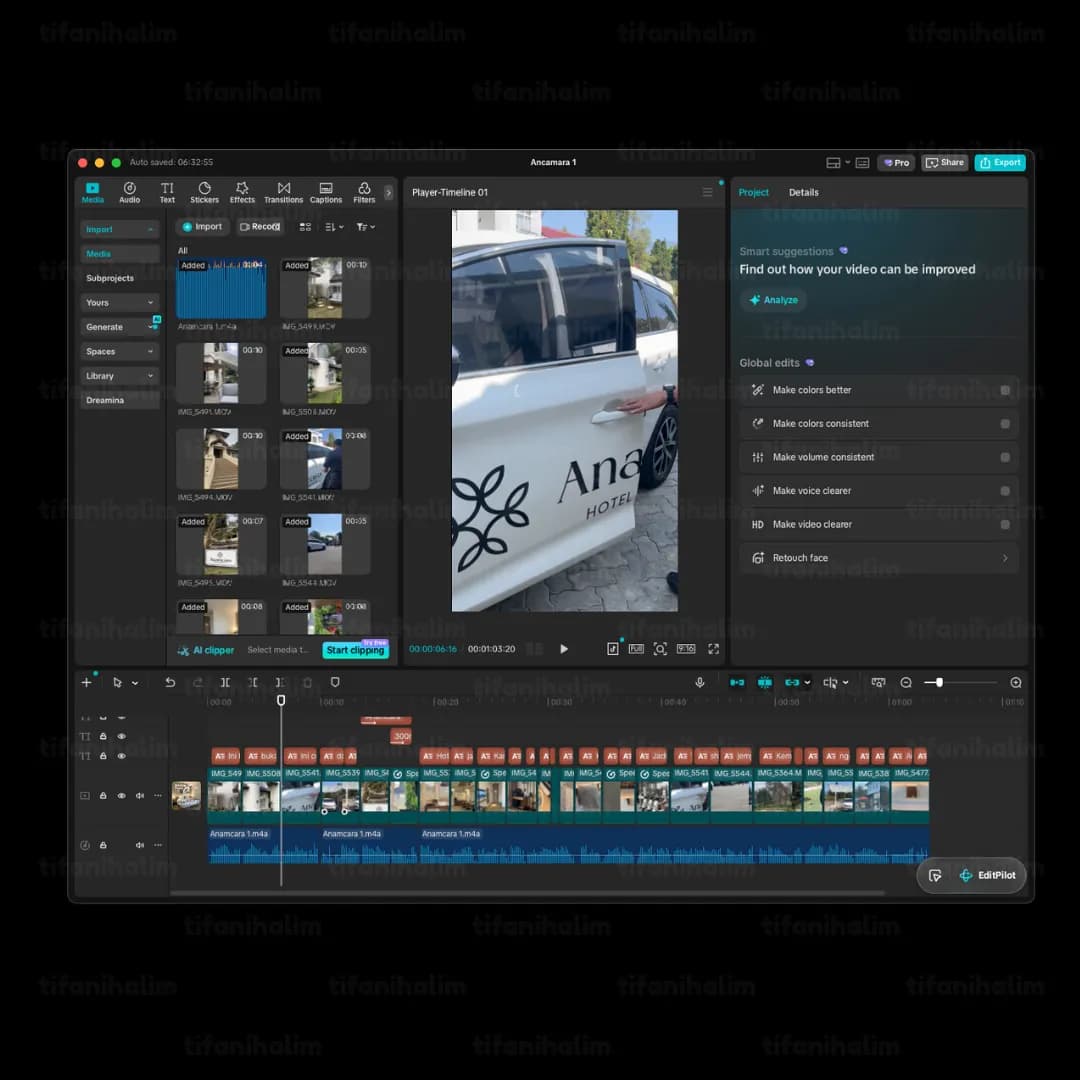Zoom in the timeline with plus magnifier
The width and height of the screenshot is (1080, 1080).
point(1016,683)
